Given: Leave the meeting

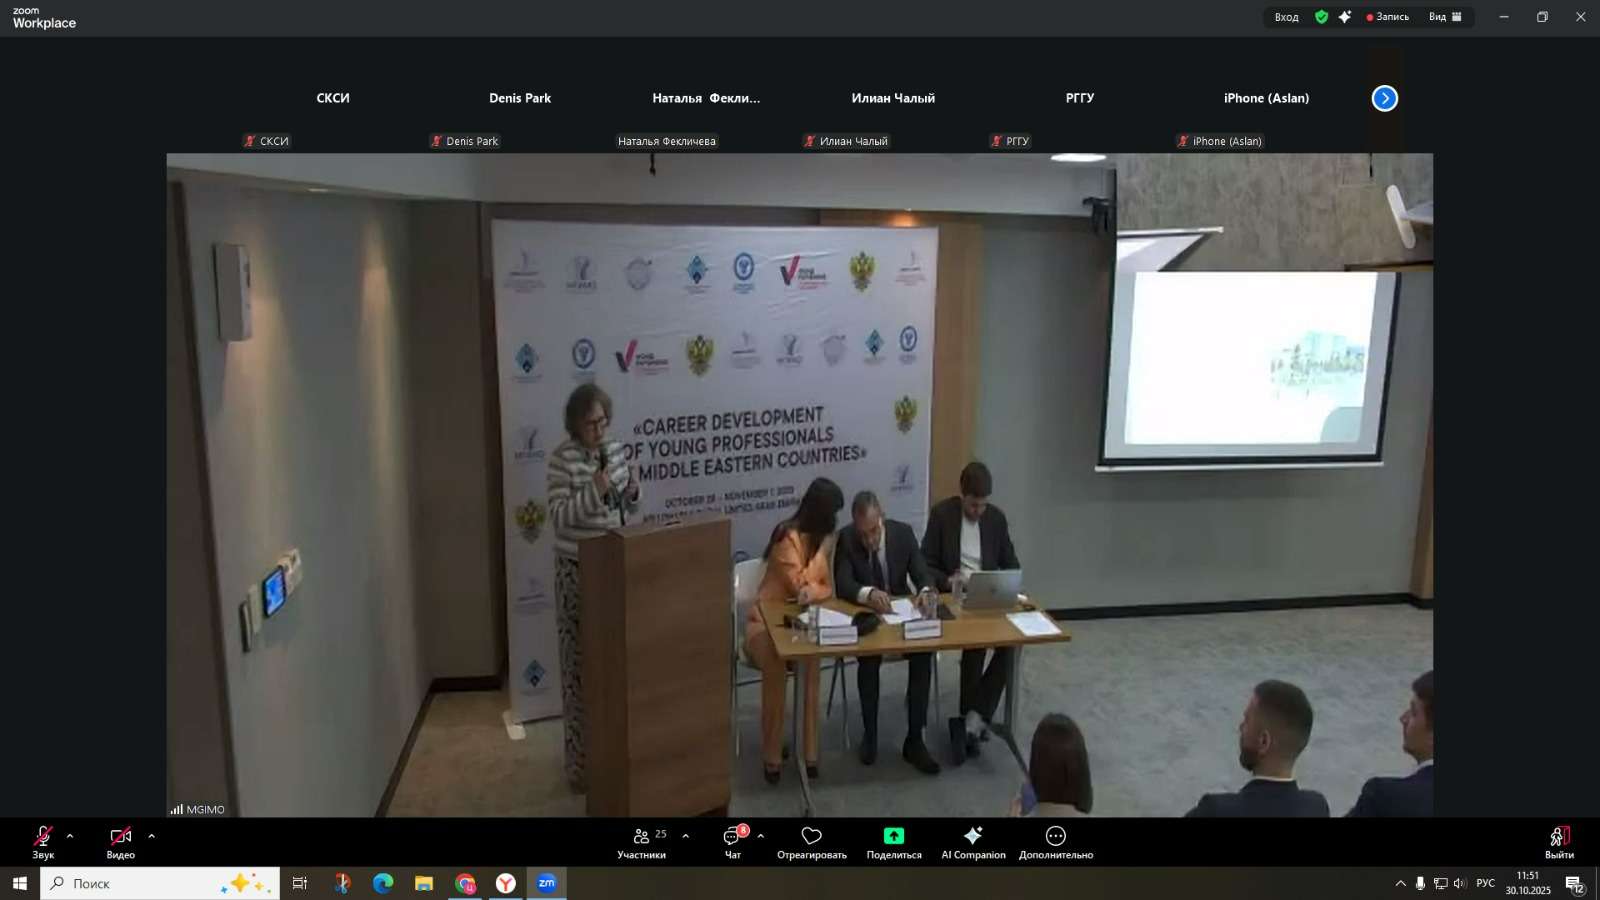Looking at the screenshot, I should (x=1559, y=842).
